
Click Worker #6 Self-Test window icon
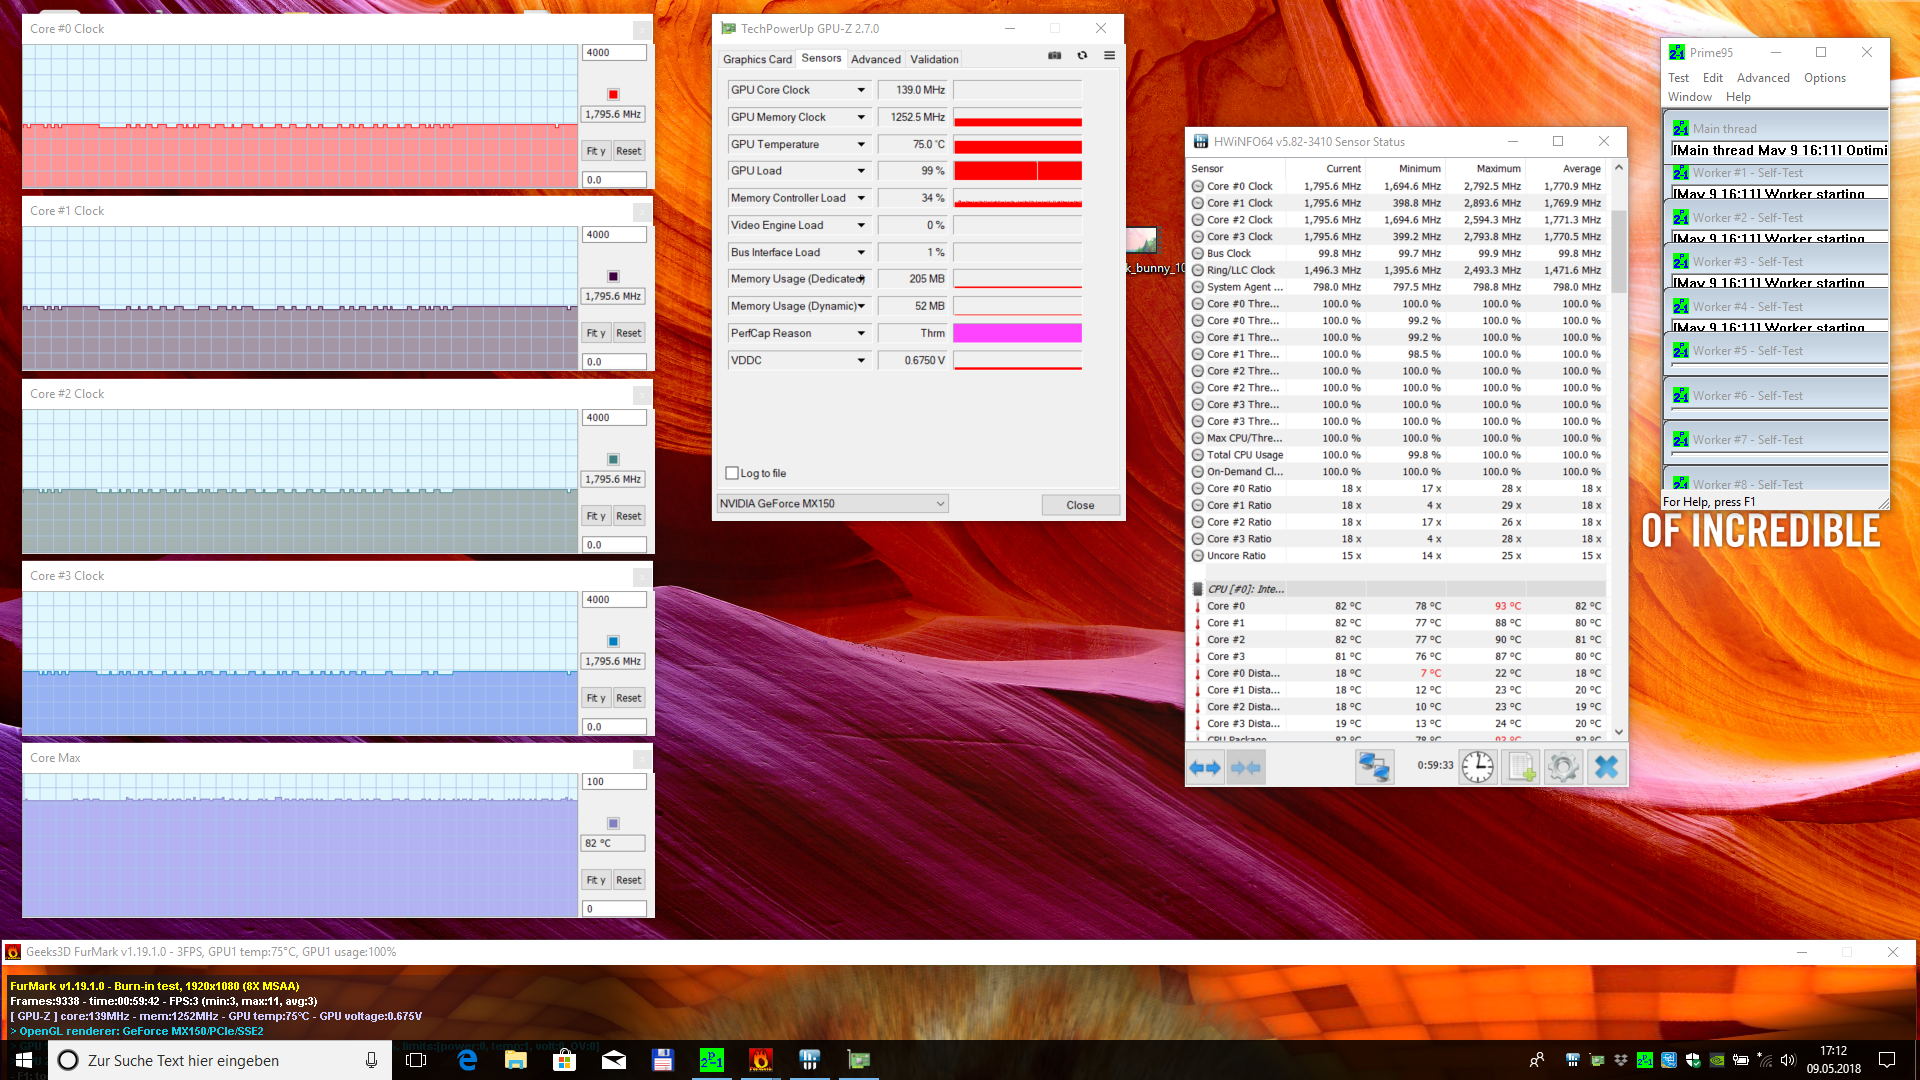pyautogui.click(x=1681, y=396)
